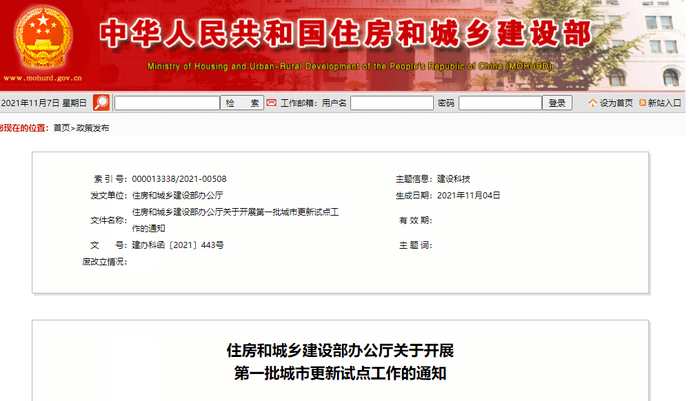Click the 废改立情况 label
The image size is (700, 401).
click(105, 262)
